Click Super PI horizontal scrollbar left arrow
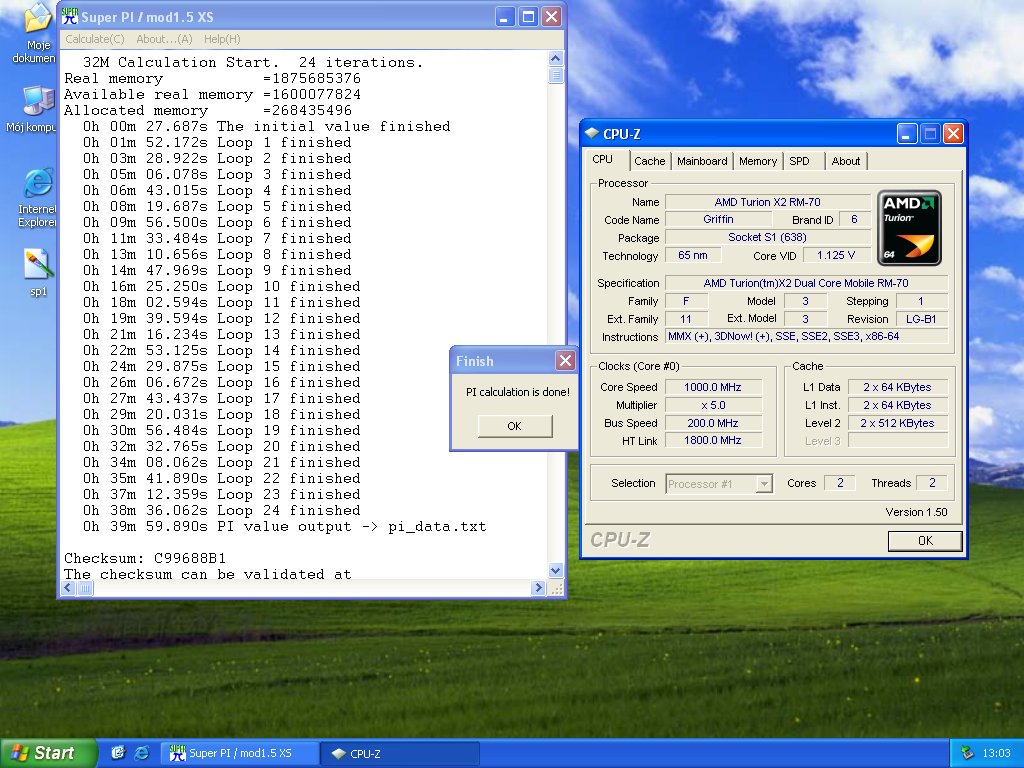 click(x=69, y=588)
